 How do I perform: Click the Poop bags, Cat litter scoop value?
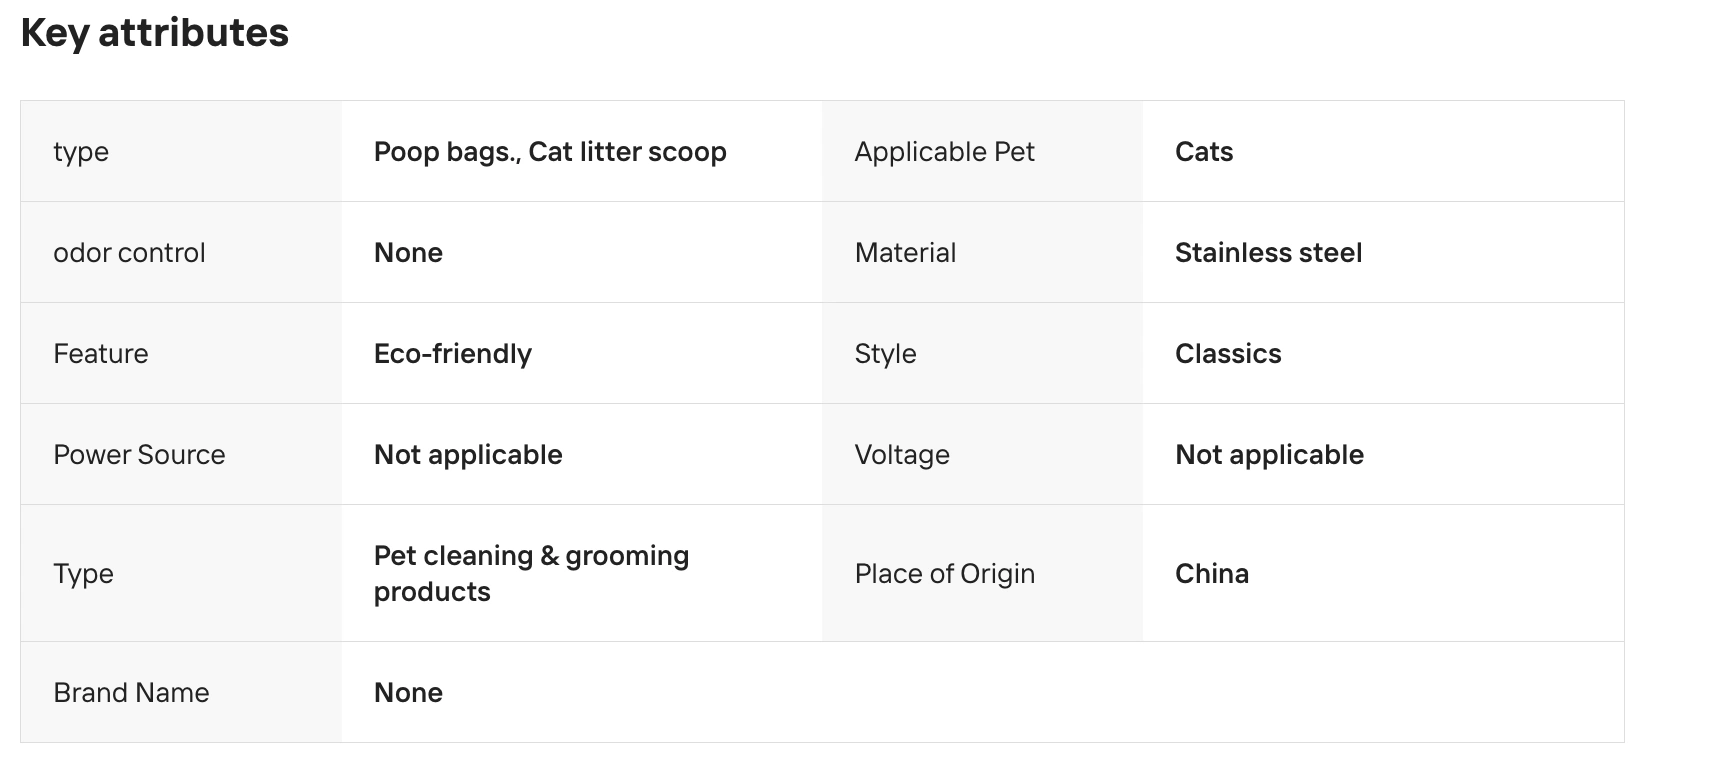(550, 152)
